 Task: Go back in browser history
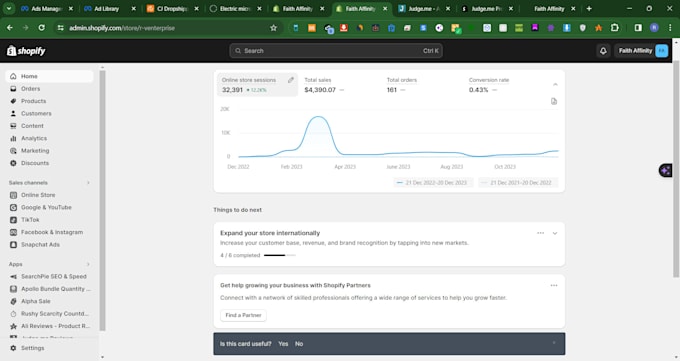(10, 28)
